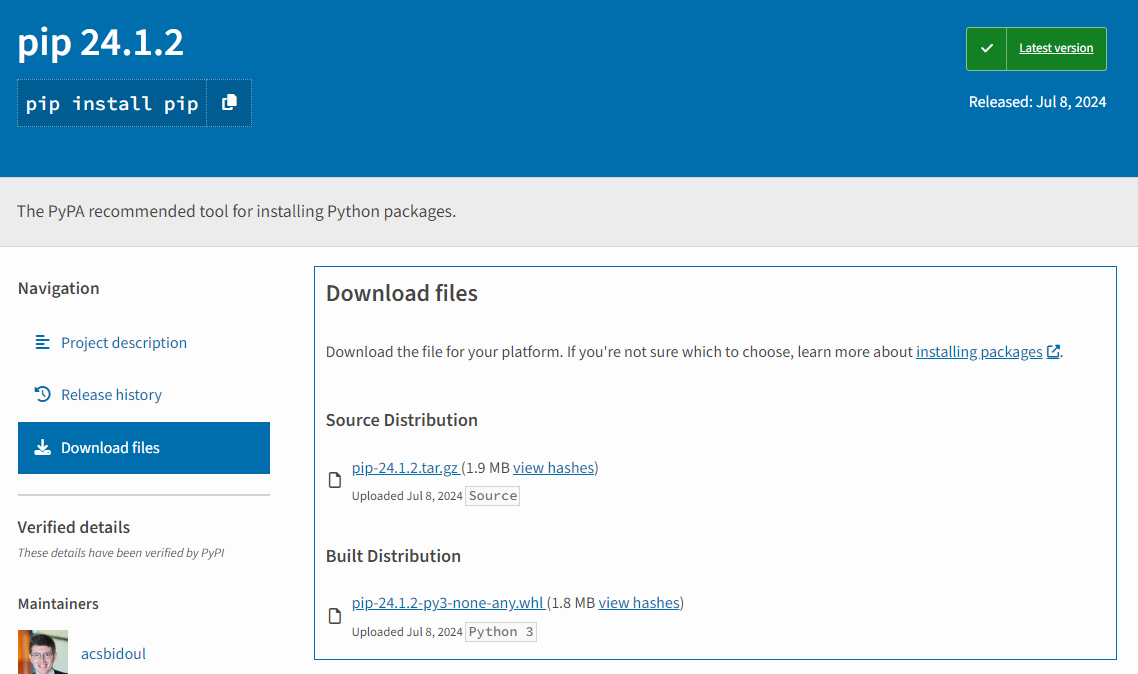The image size is (1138, 674).
Task: Click the checkmark icon beside Latest version
Action: [986, 49]
